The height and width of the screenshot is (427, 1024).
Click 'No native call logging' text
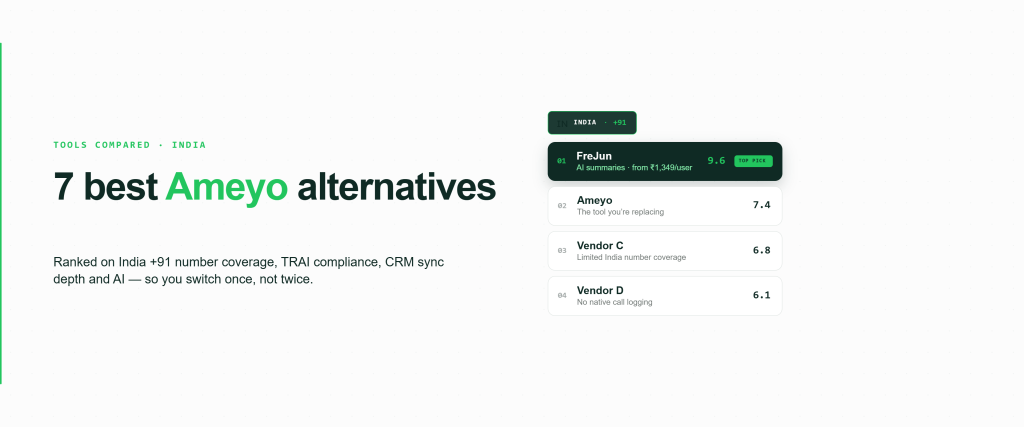point(615,302)
